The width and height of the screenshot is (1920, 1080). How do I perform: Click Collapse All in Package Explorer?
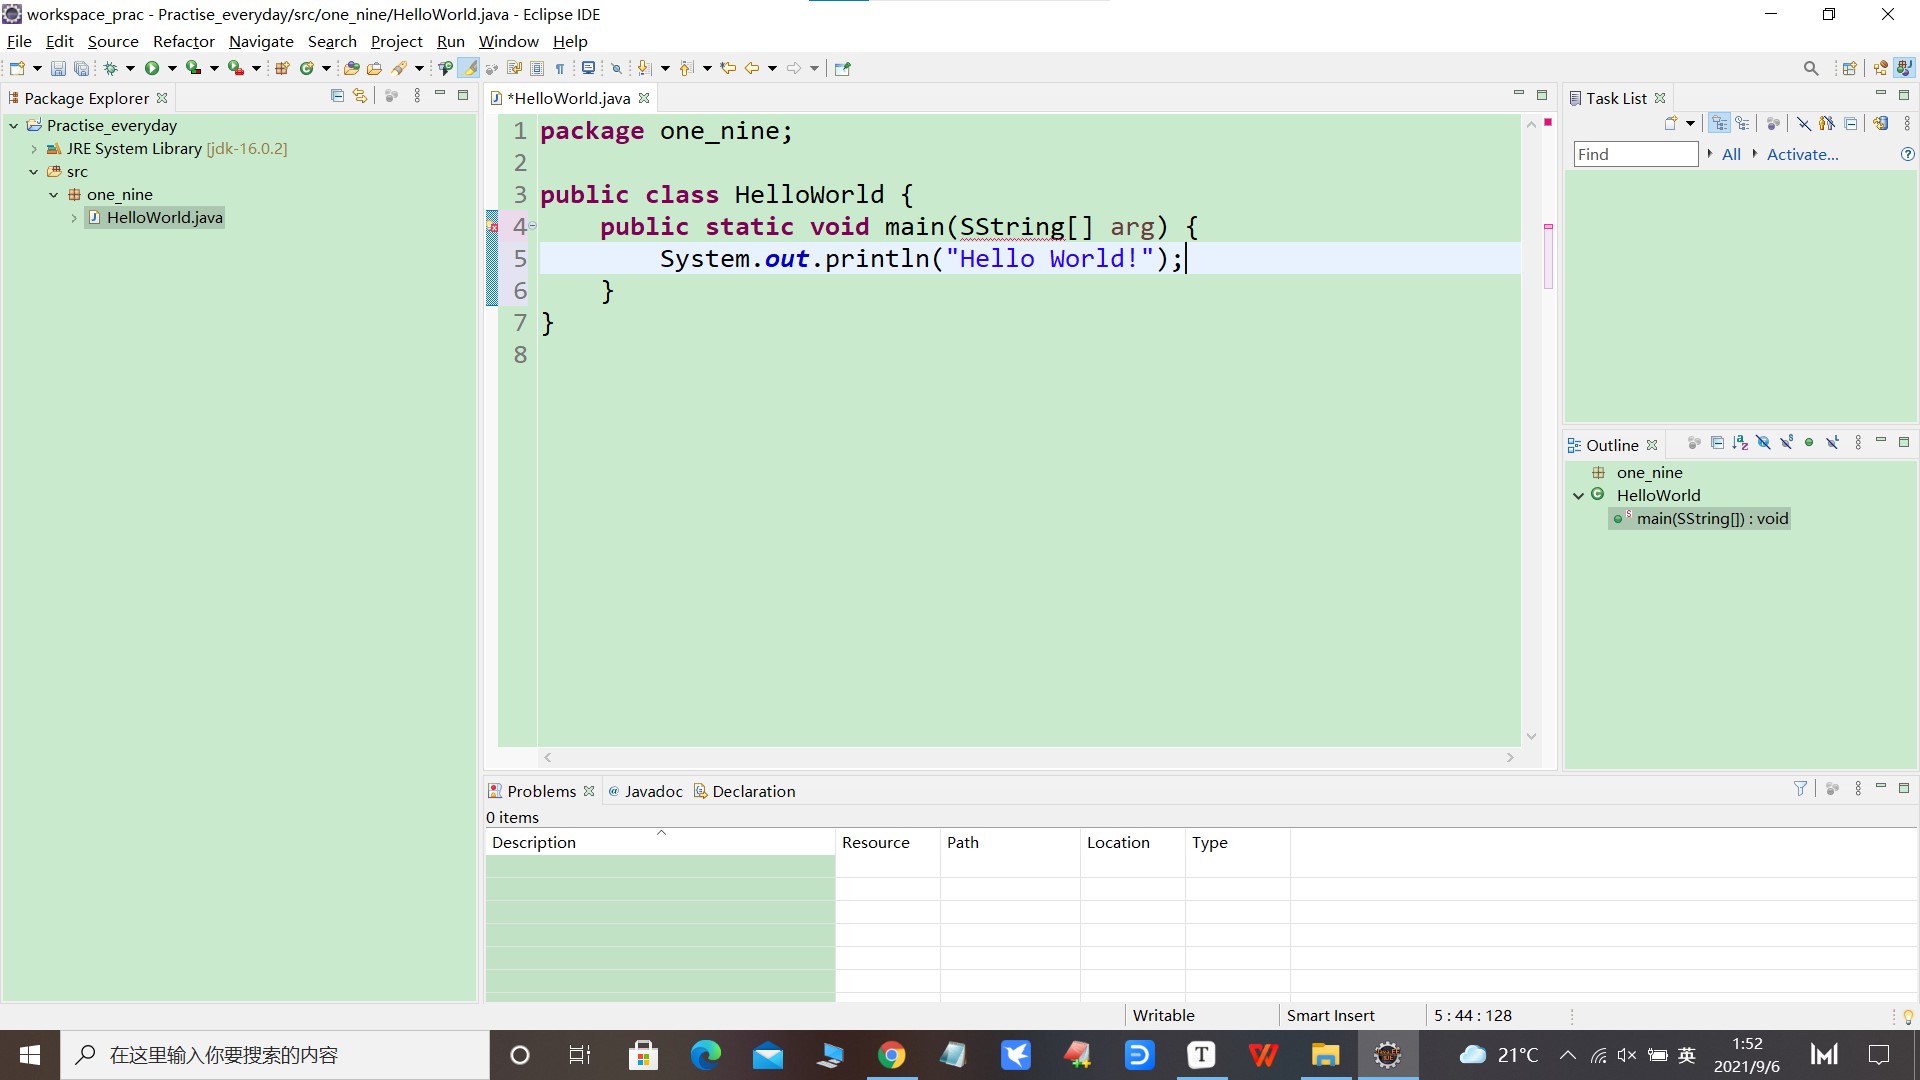[337, 96]
